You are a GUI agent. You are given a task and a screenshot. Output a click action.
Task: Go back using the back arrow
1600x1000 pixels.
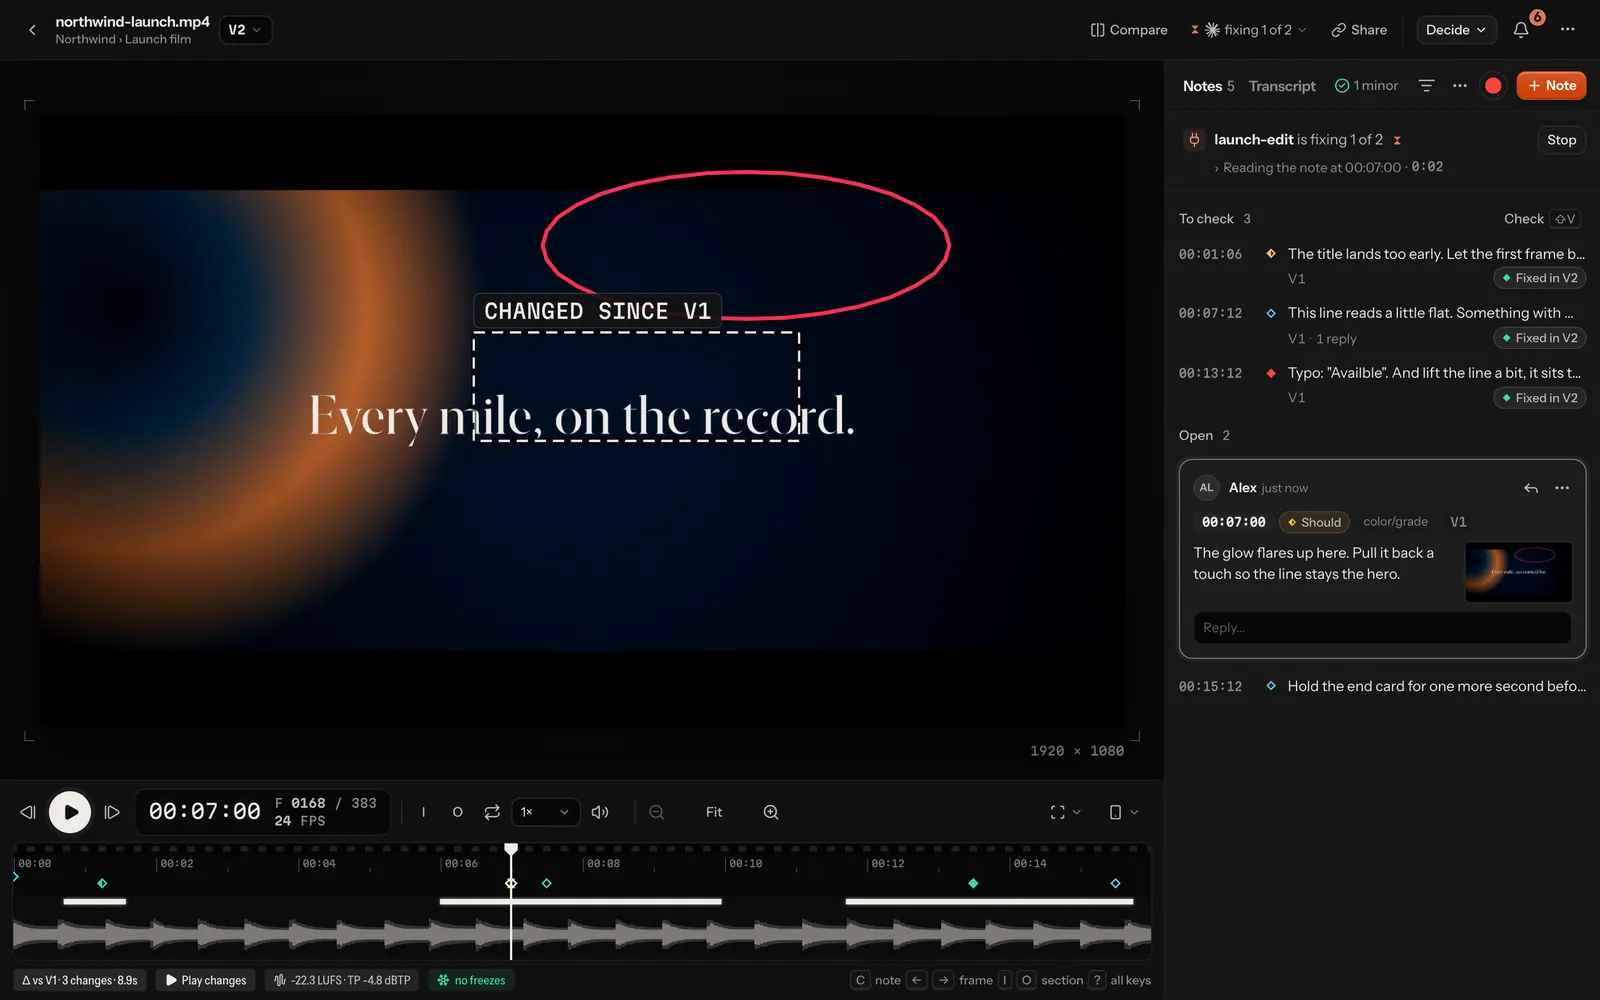pos(32,30)
